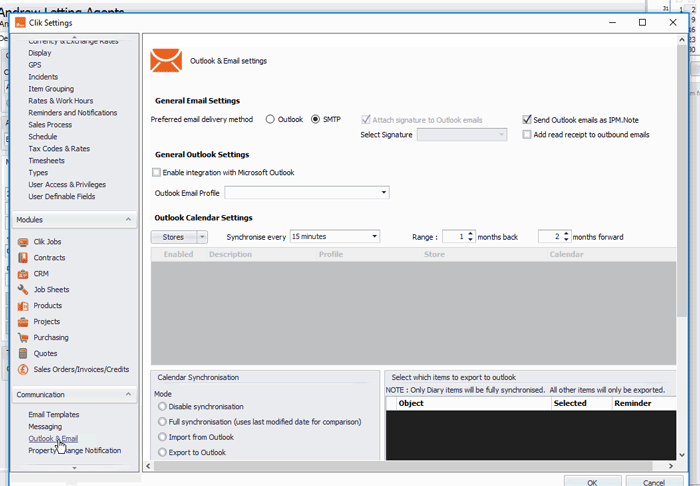Toggle Attach signature to Outlook emails
Screen dimensions: 700x486
pyautogui.click(x=366, y=120)
